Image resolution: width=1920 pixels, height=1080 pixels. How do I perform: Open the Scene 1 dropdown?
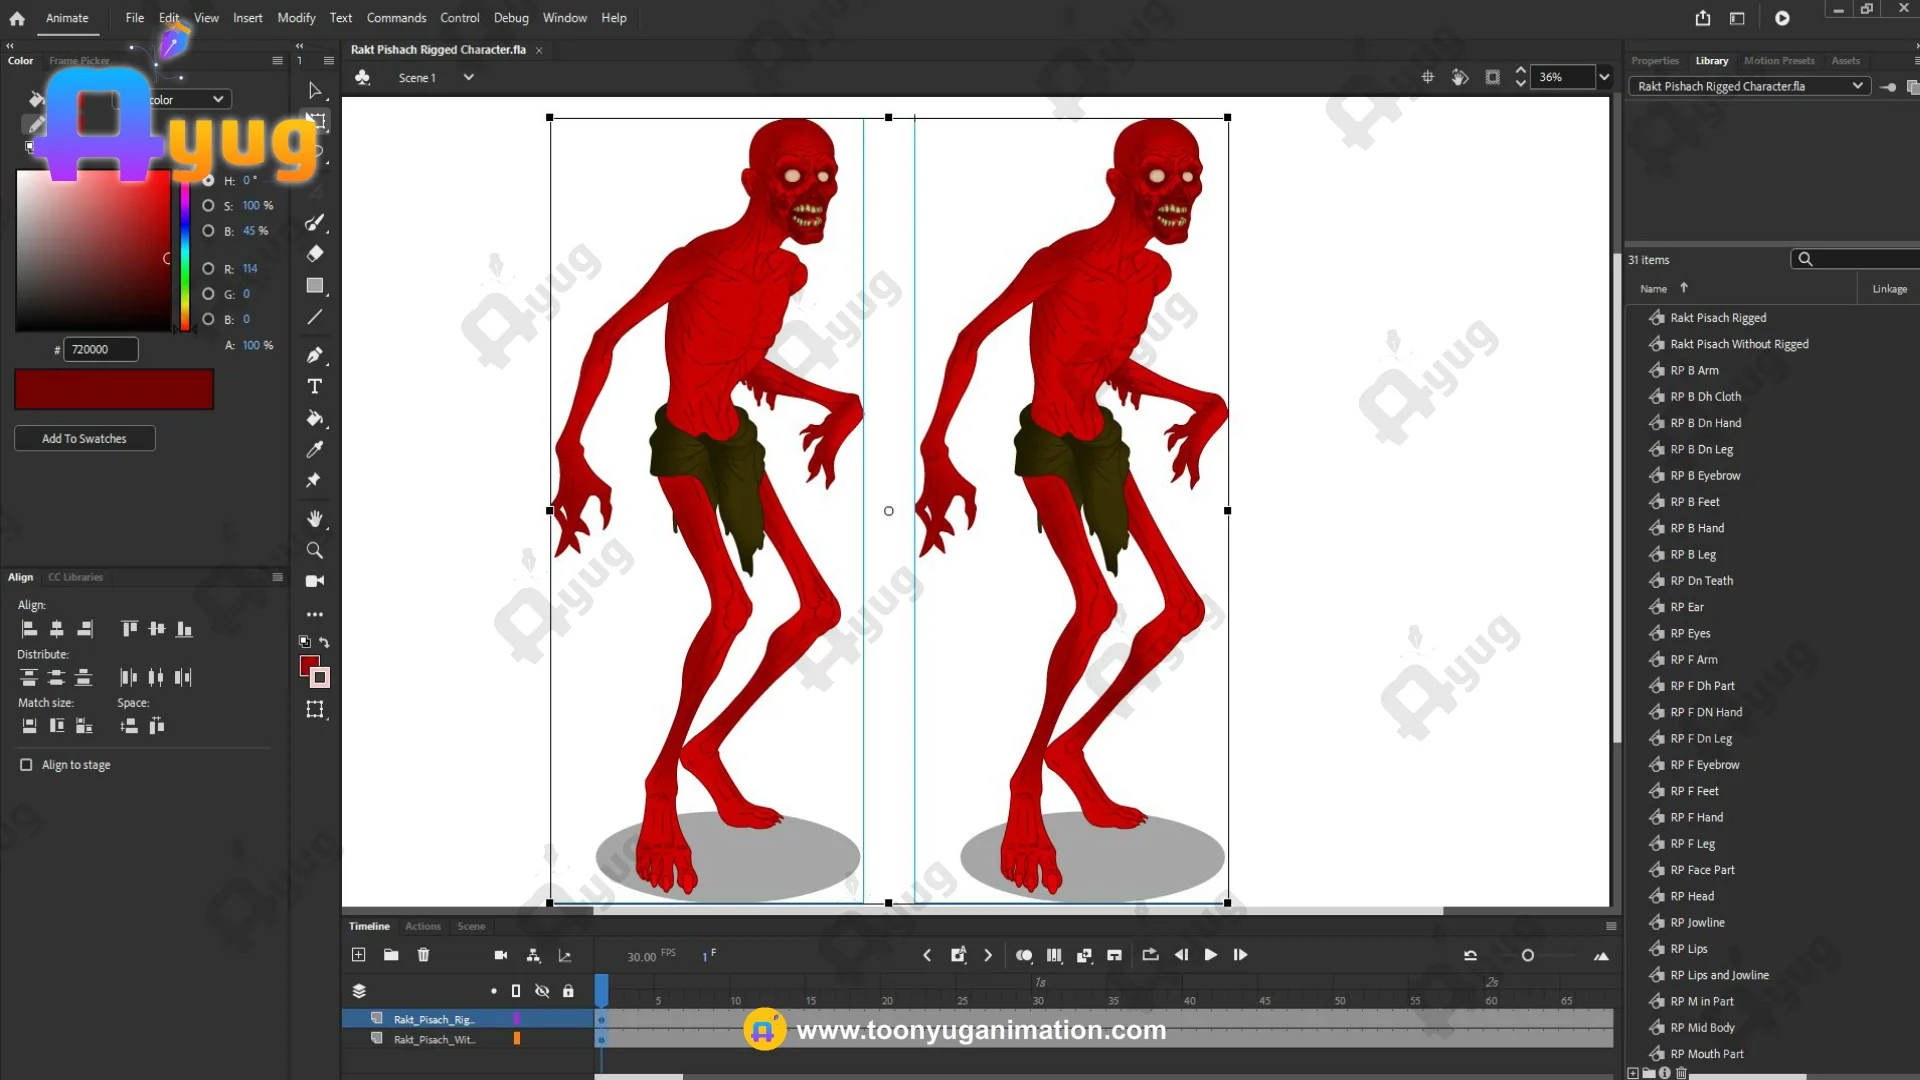(468, 78)
